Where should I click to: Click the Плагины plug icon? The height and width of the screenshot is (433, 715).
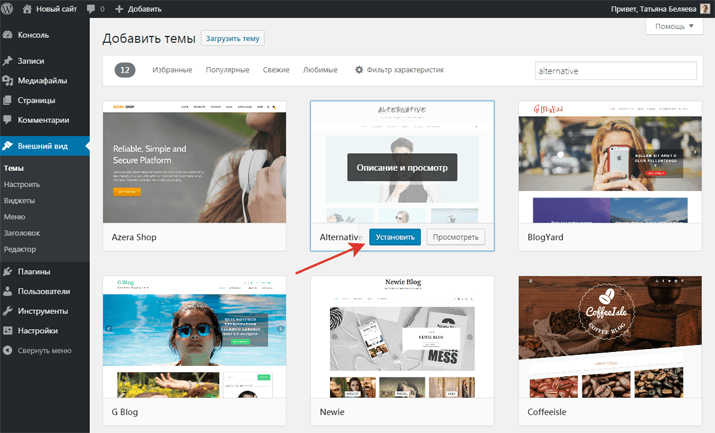click(7, 271)
